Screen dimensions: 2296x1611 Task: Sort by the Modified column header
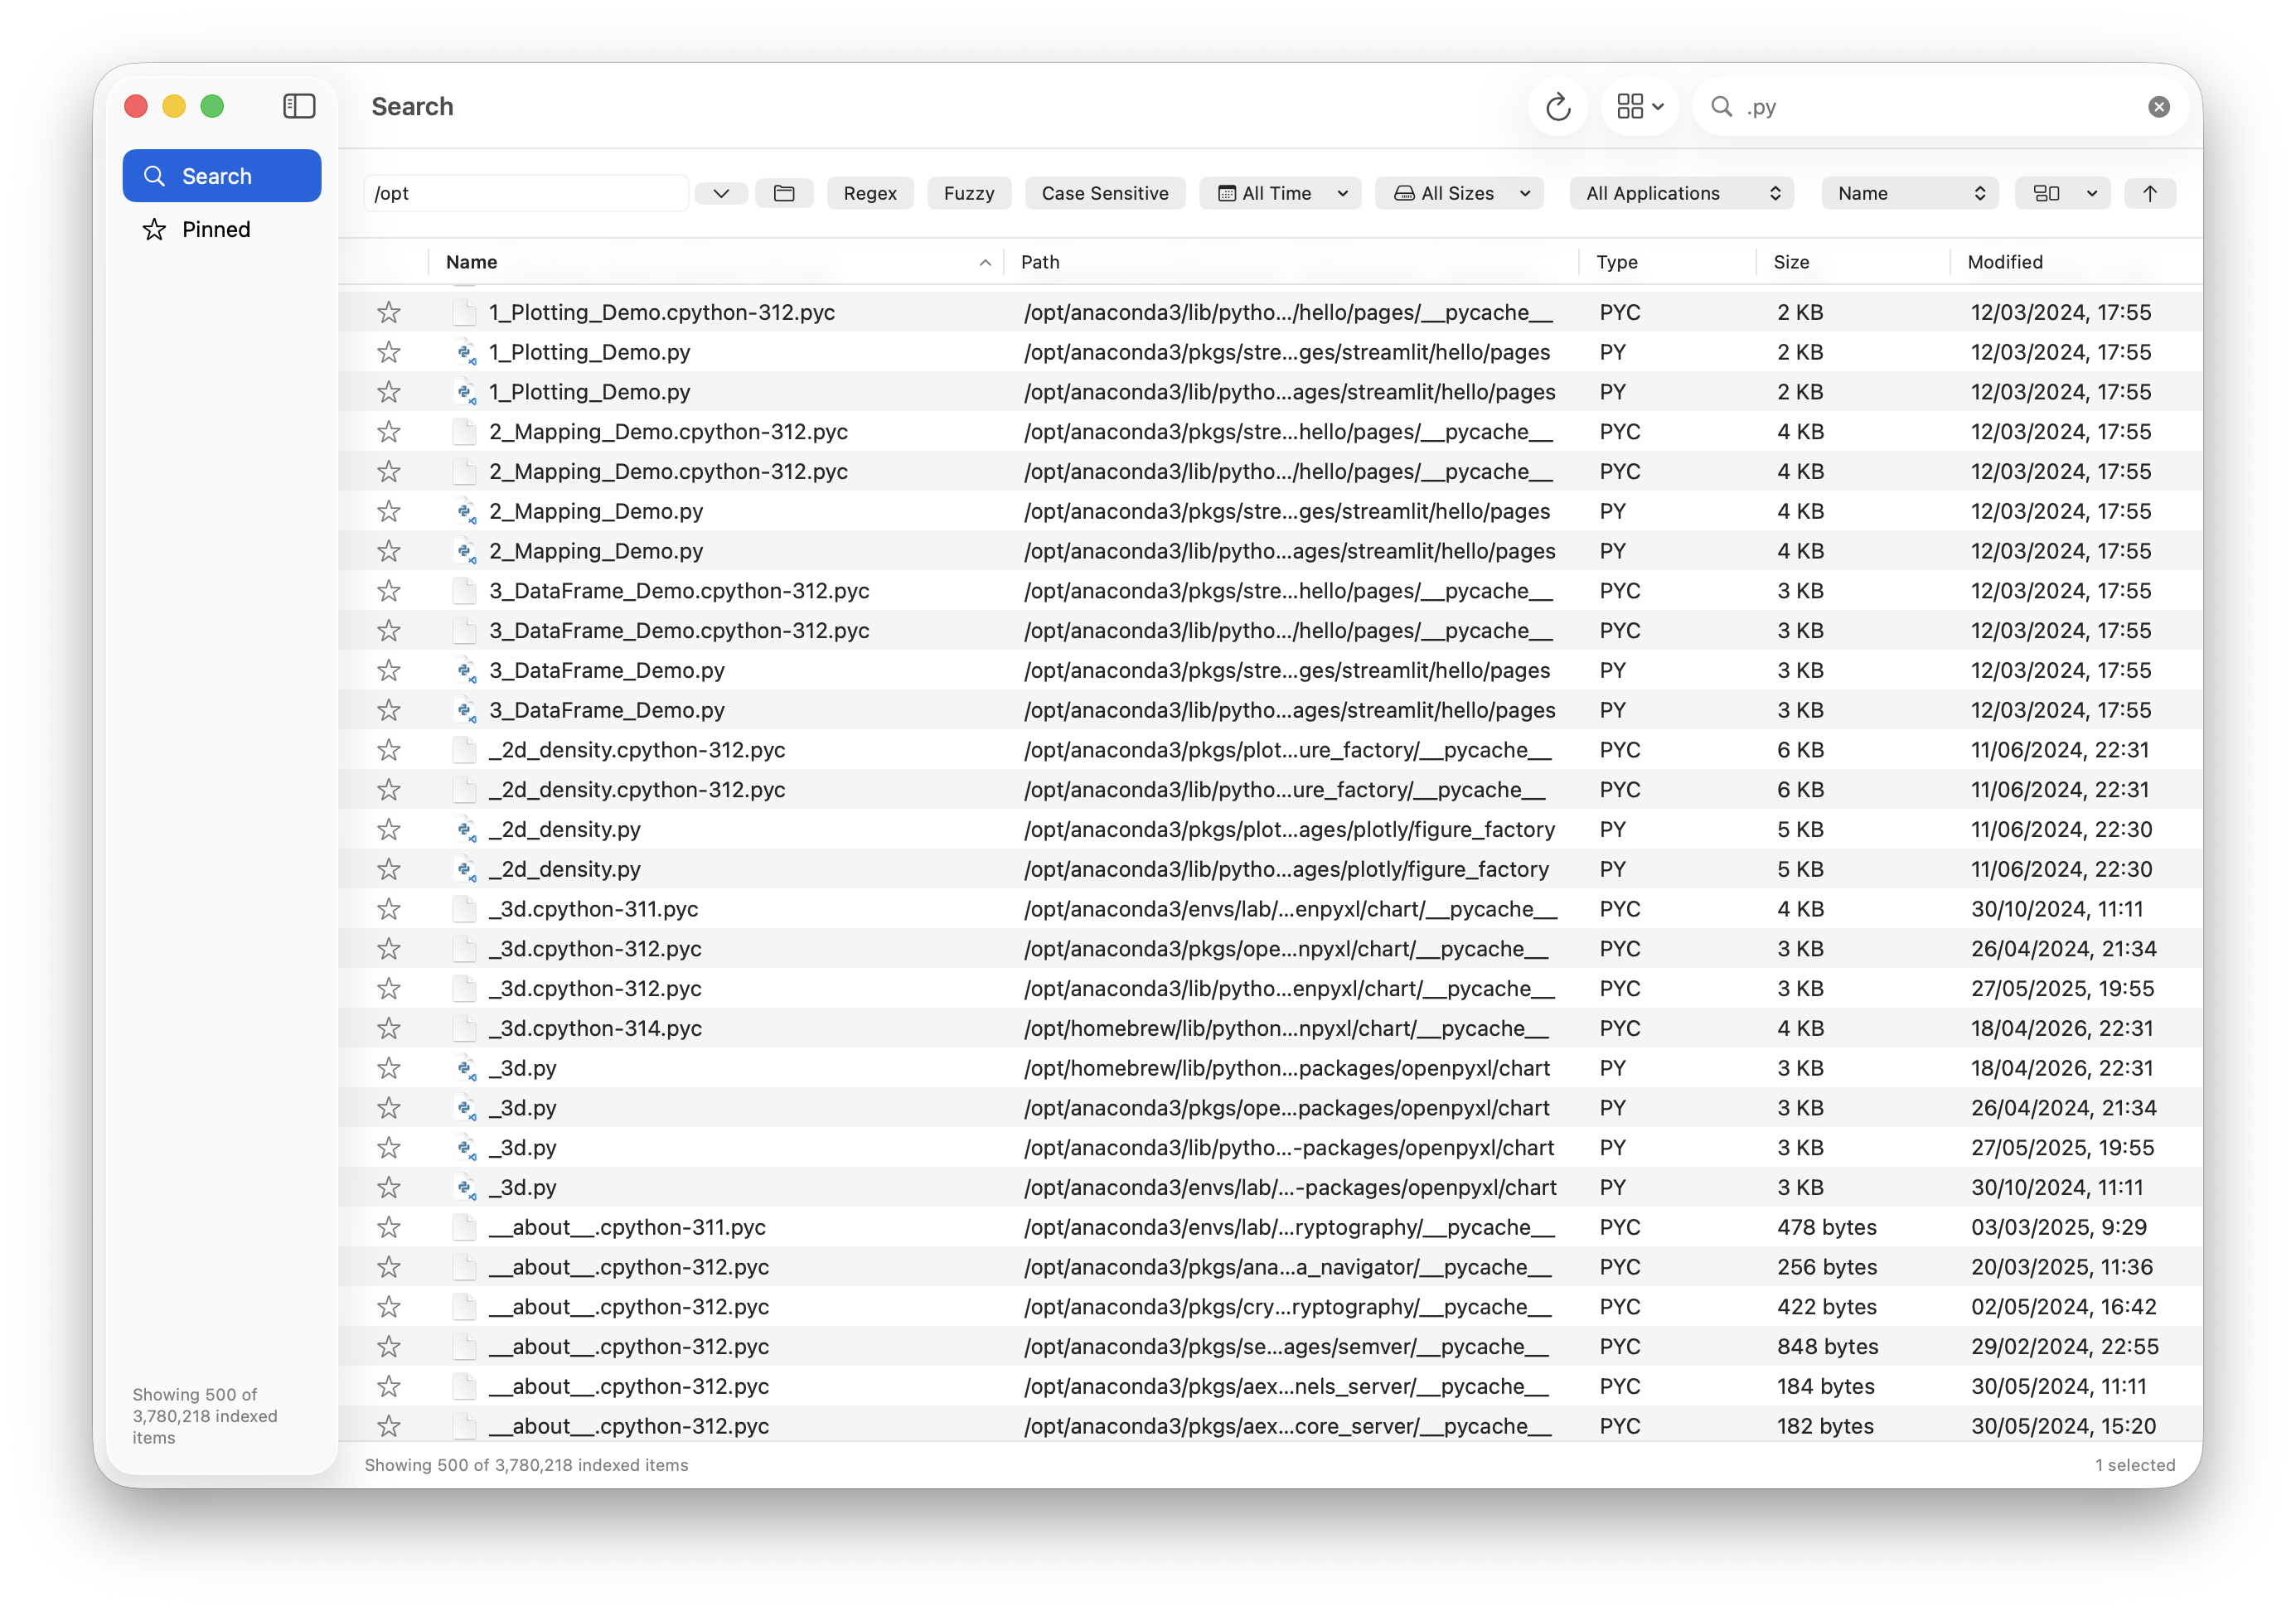pyautogui.click(x=2075, y=262)
